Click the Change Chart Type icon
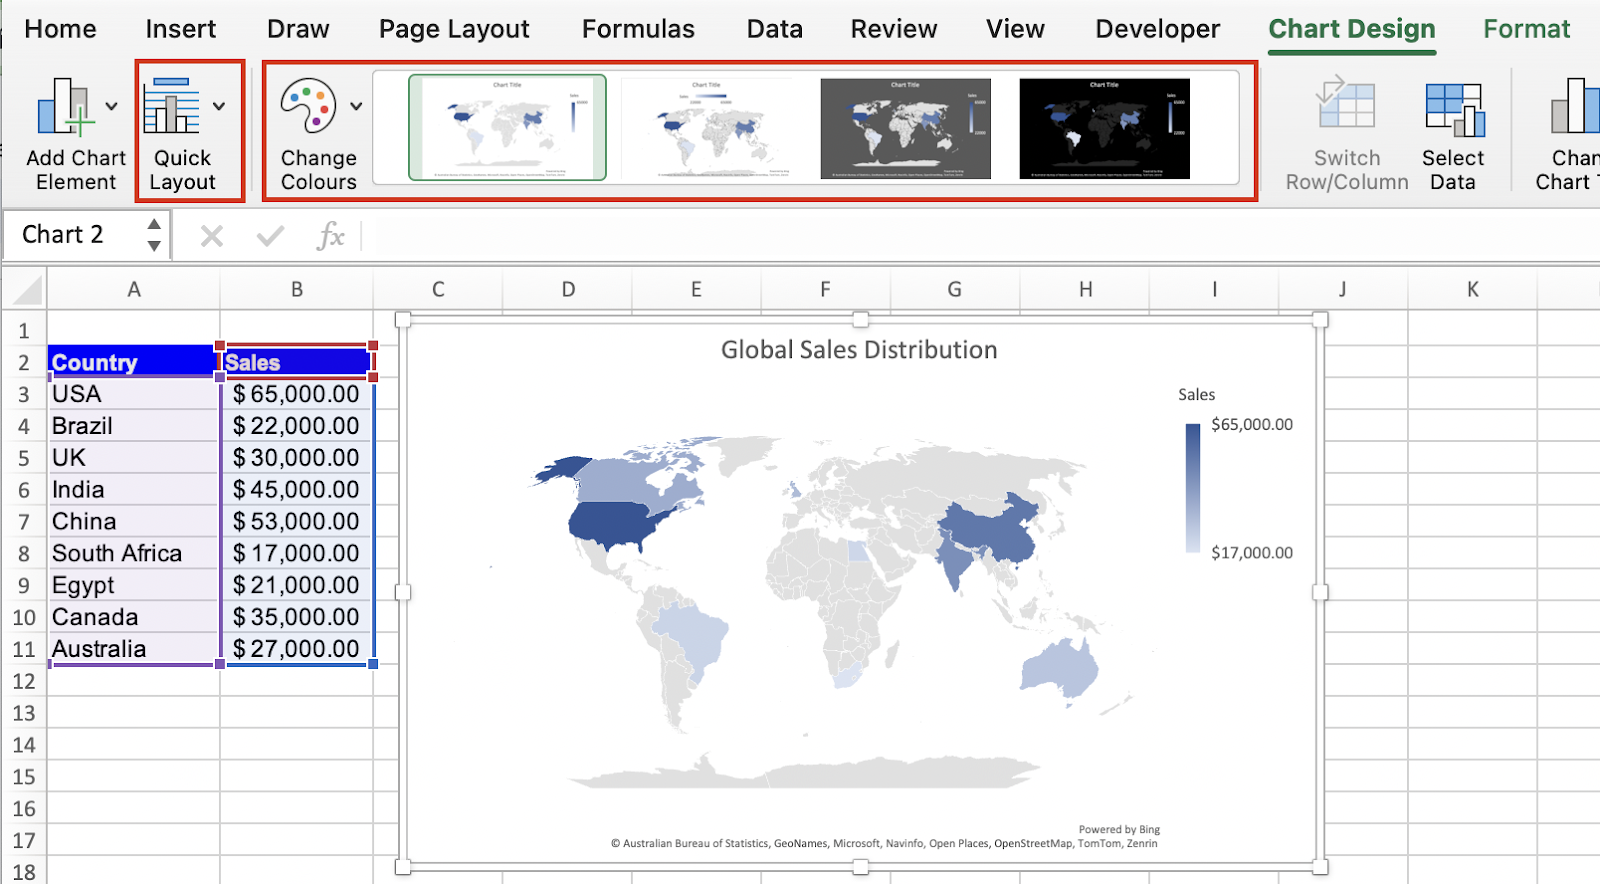The height and width of the screenshot is (884, 1600). pyautogui.click(x=1575, y=106)
